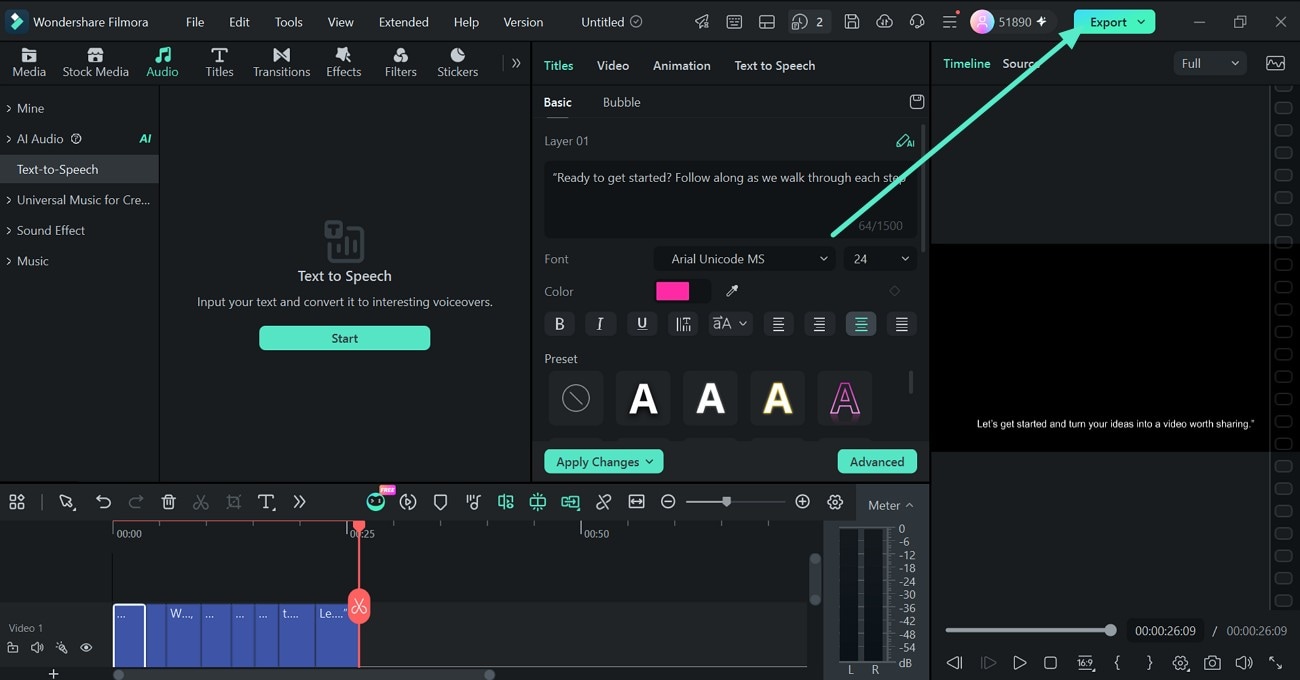Click the Export button
Viewport: 1300px width, 680px height.
pyautogui.click(x=1114, y=22)
